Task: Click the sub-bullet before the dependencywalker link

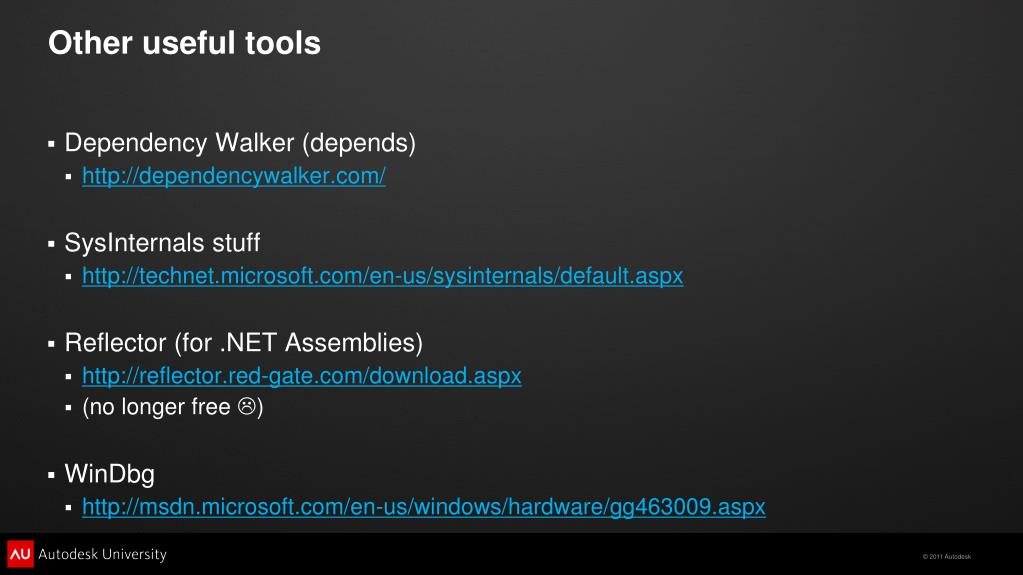Action: click(x=69, y=177)
